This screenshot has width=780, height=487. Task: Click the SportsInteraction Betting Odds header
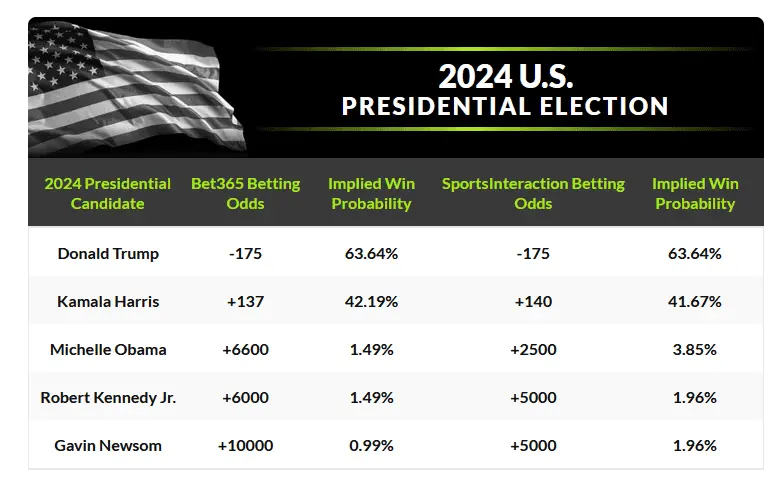pyautogui.click(x=533, y=193)
